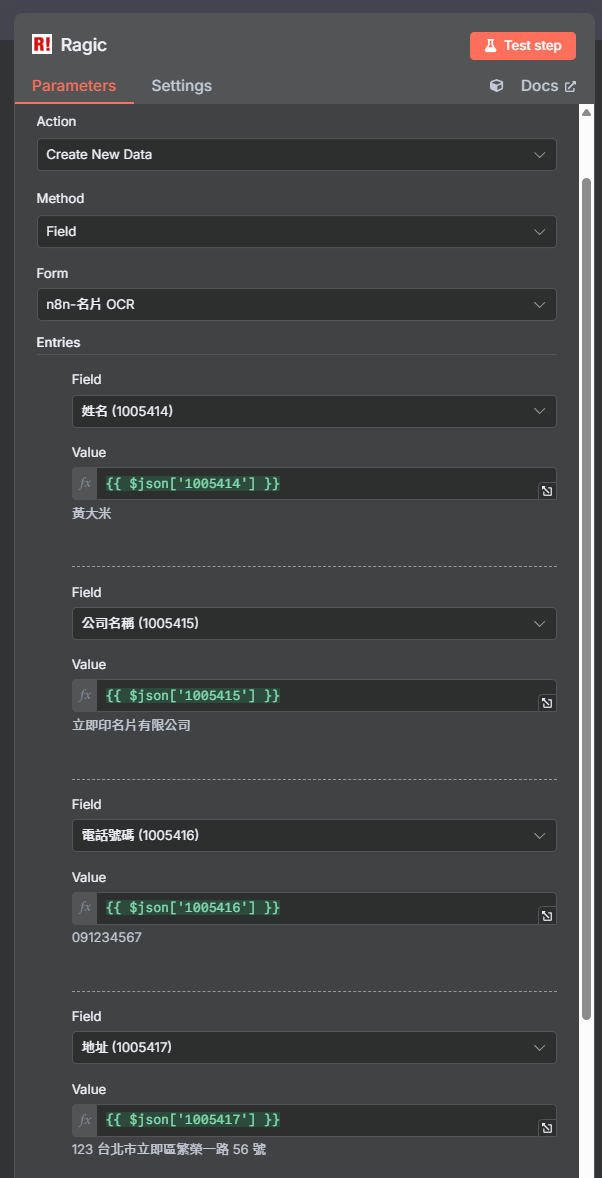602x1178 pixels.
Task: Open the Form dropdown n8n-名片 OCR
Action: pyautogui.click(x=297, y=305)
